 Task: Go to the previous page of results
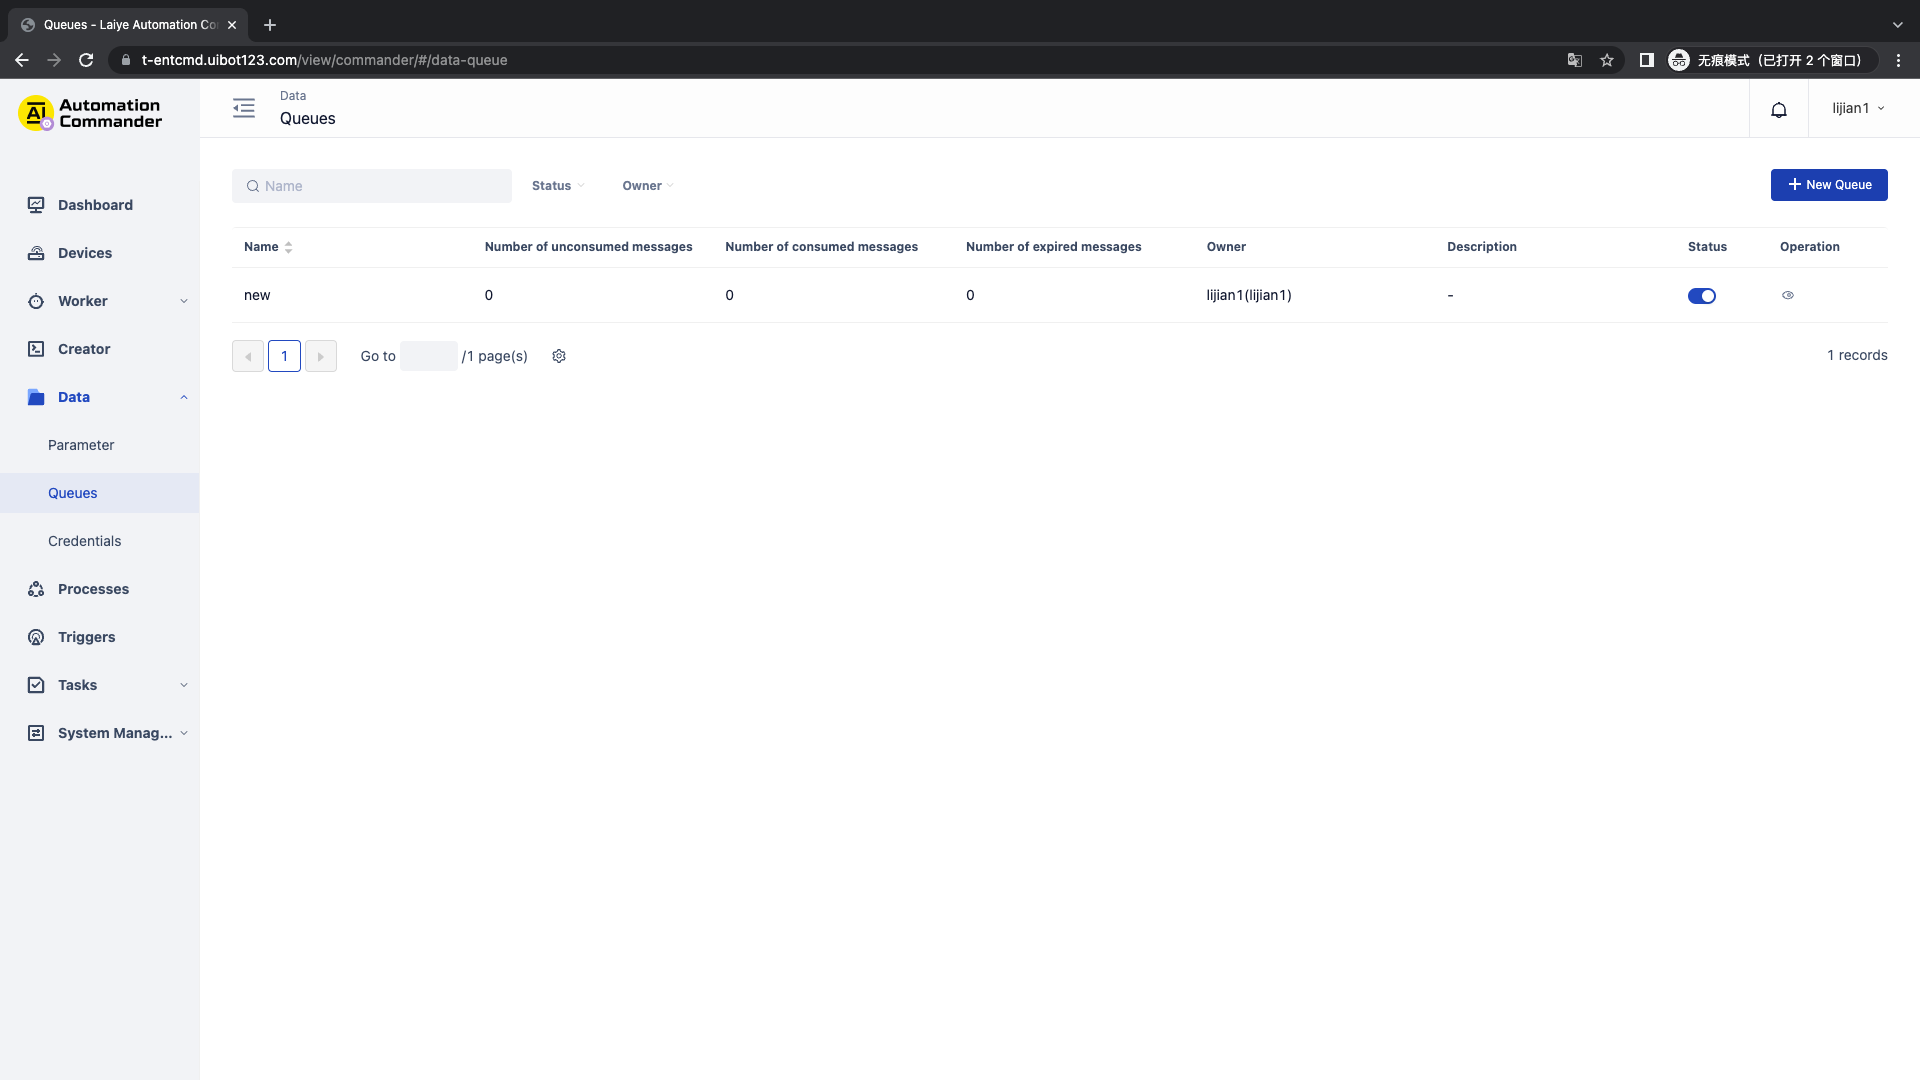click(x=248, y=356)
